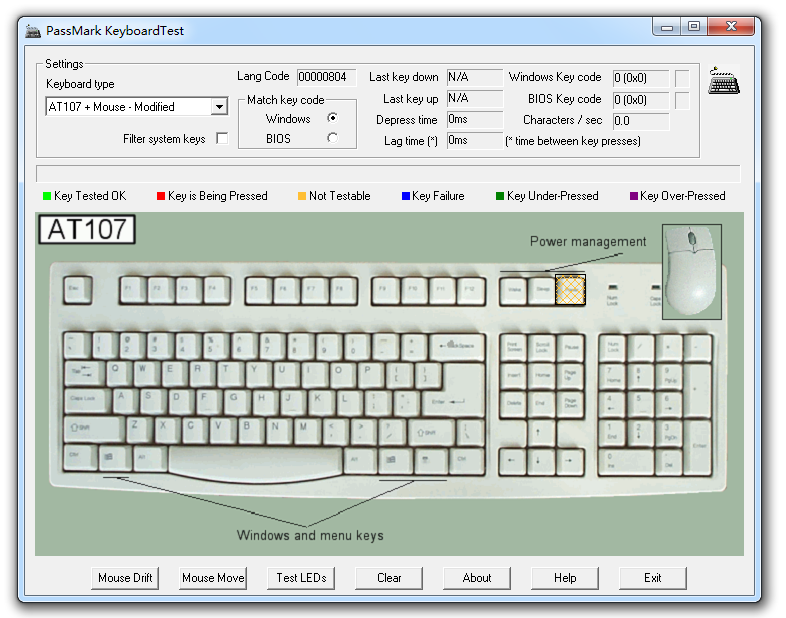Click the orange hatched power management key

click(570, 290)
